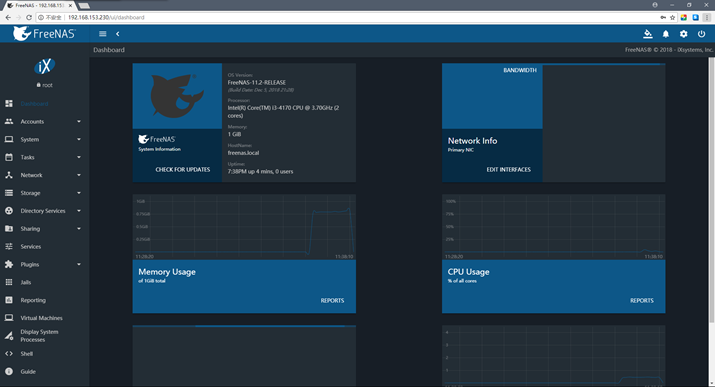Click the Dashboard sidebar icon

pos(9,103)
